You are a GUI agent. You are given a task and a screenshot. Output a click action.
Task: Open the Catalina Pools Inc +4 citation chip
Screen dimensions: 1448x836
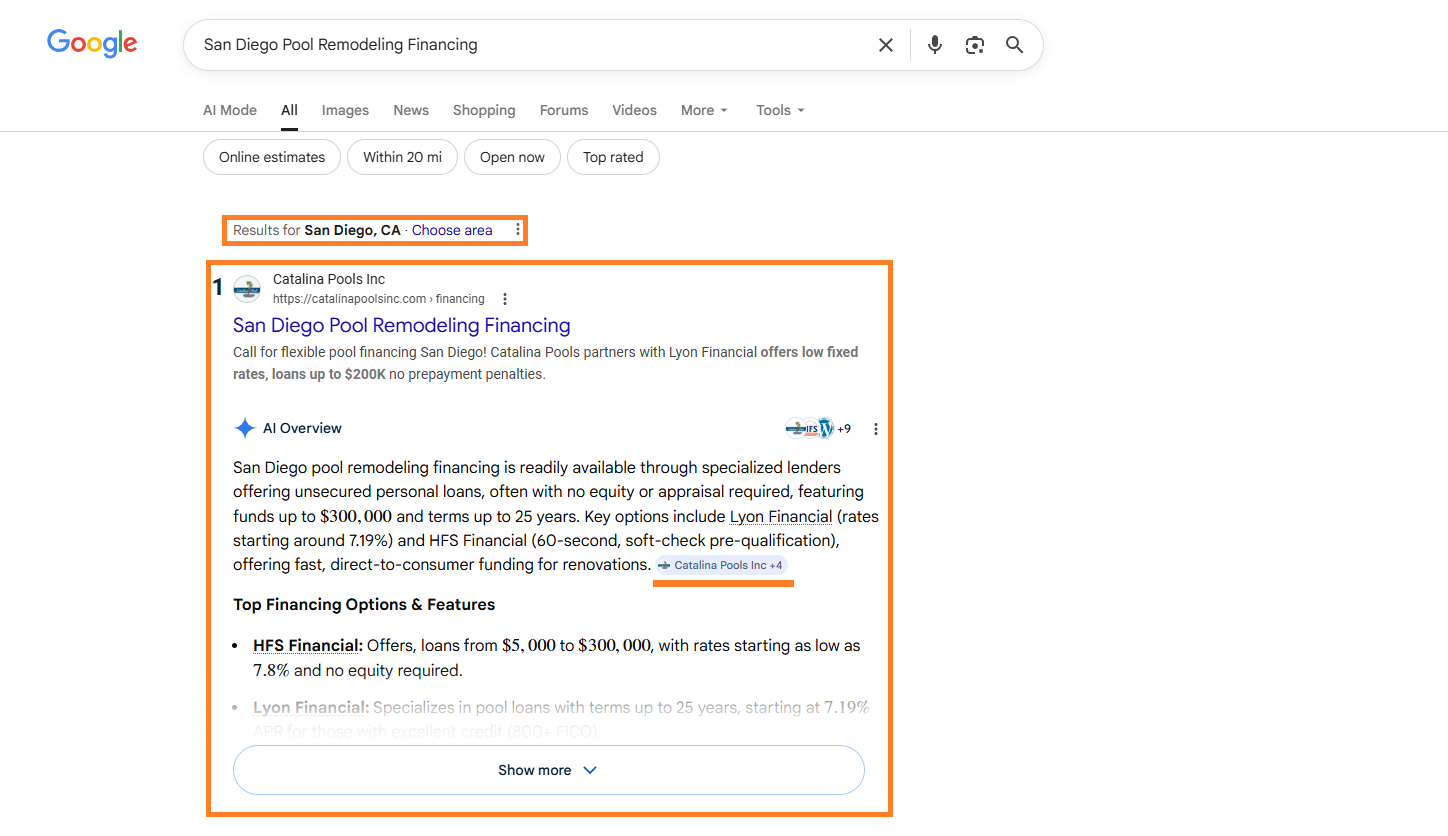pos(722,565)
